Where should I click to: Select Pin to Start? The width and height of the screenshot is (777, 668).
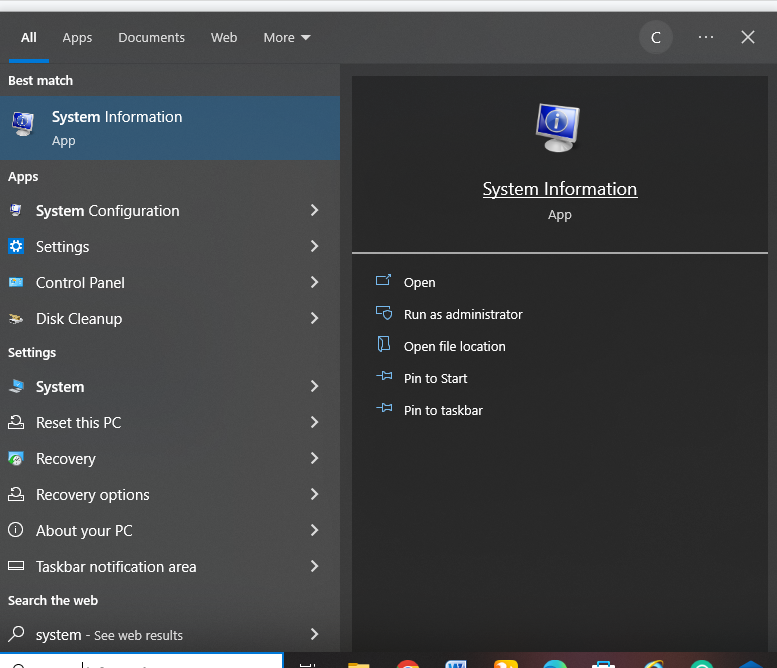[435, 379]
